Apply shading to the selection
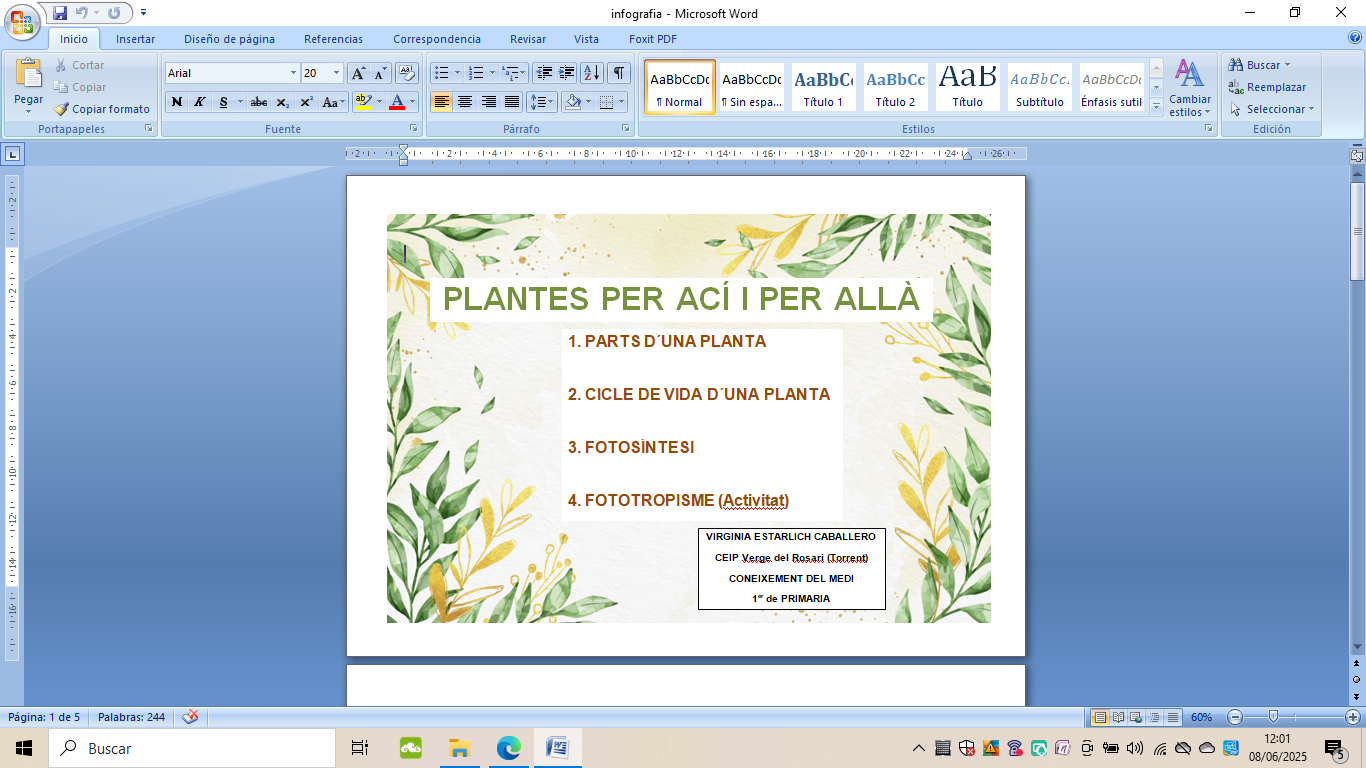Image resolution: width=1366 pixels, height=768 pixels. pyautogui.click(x=573, y=104)
